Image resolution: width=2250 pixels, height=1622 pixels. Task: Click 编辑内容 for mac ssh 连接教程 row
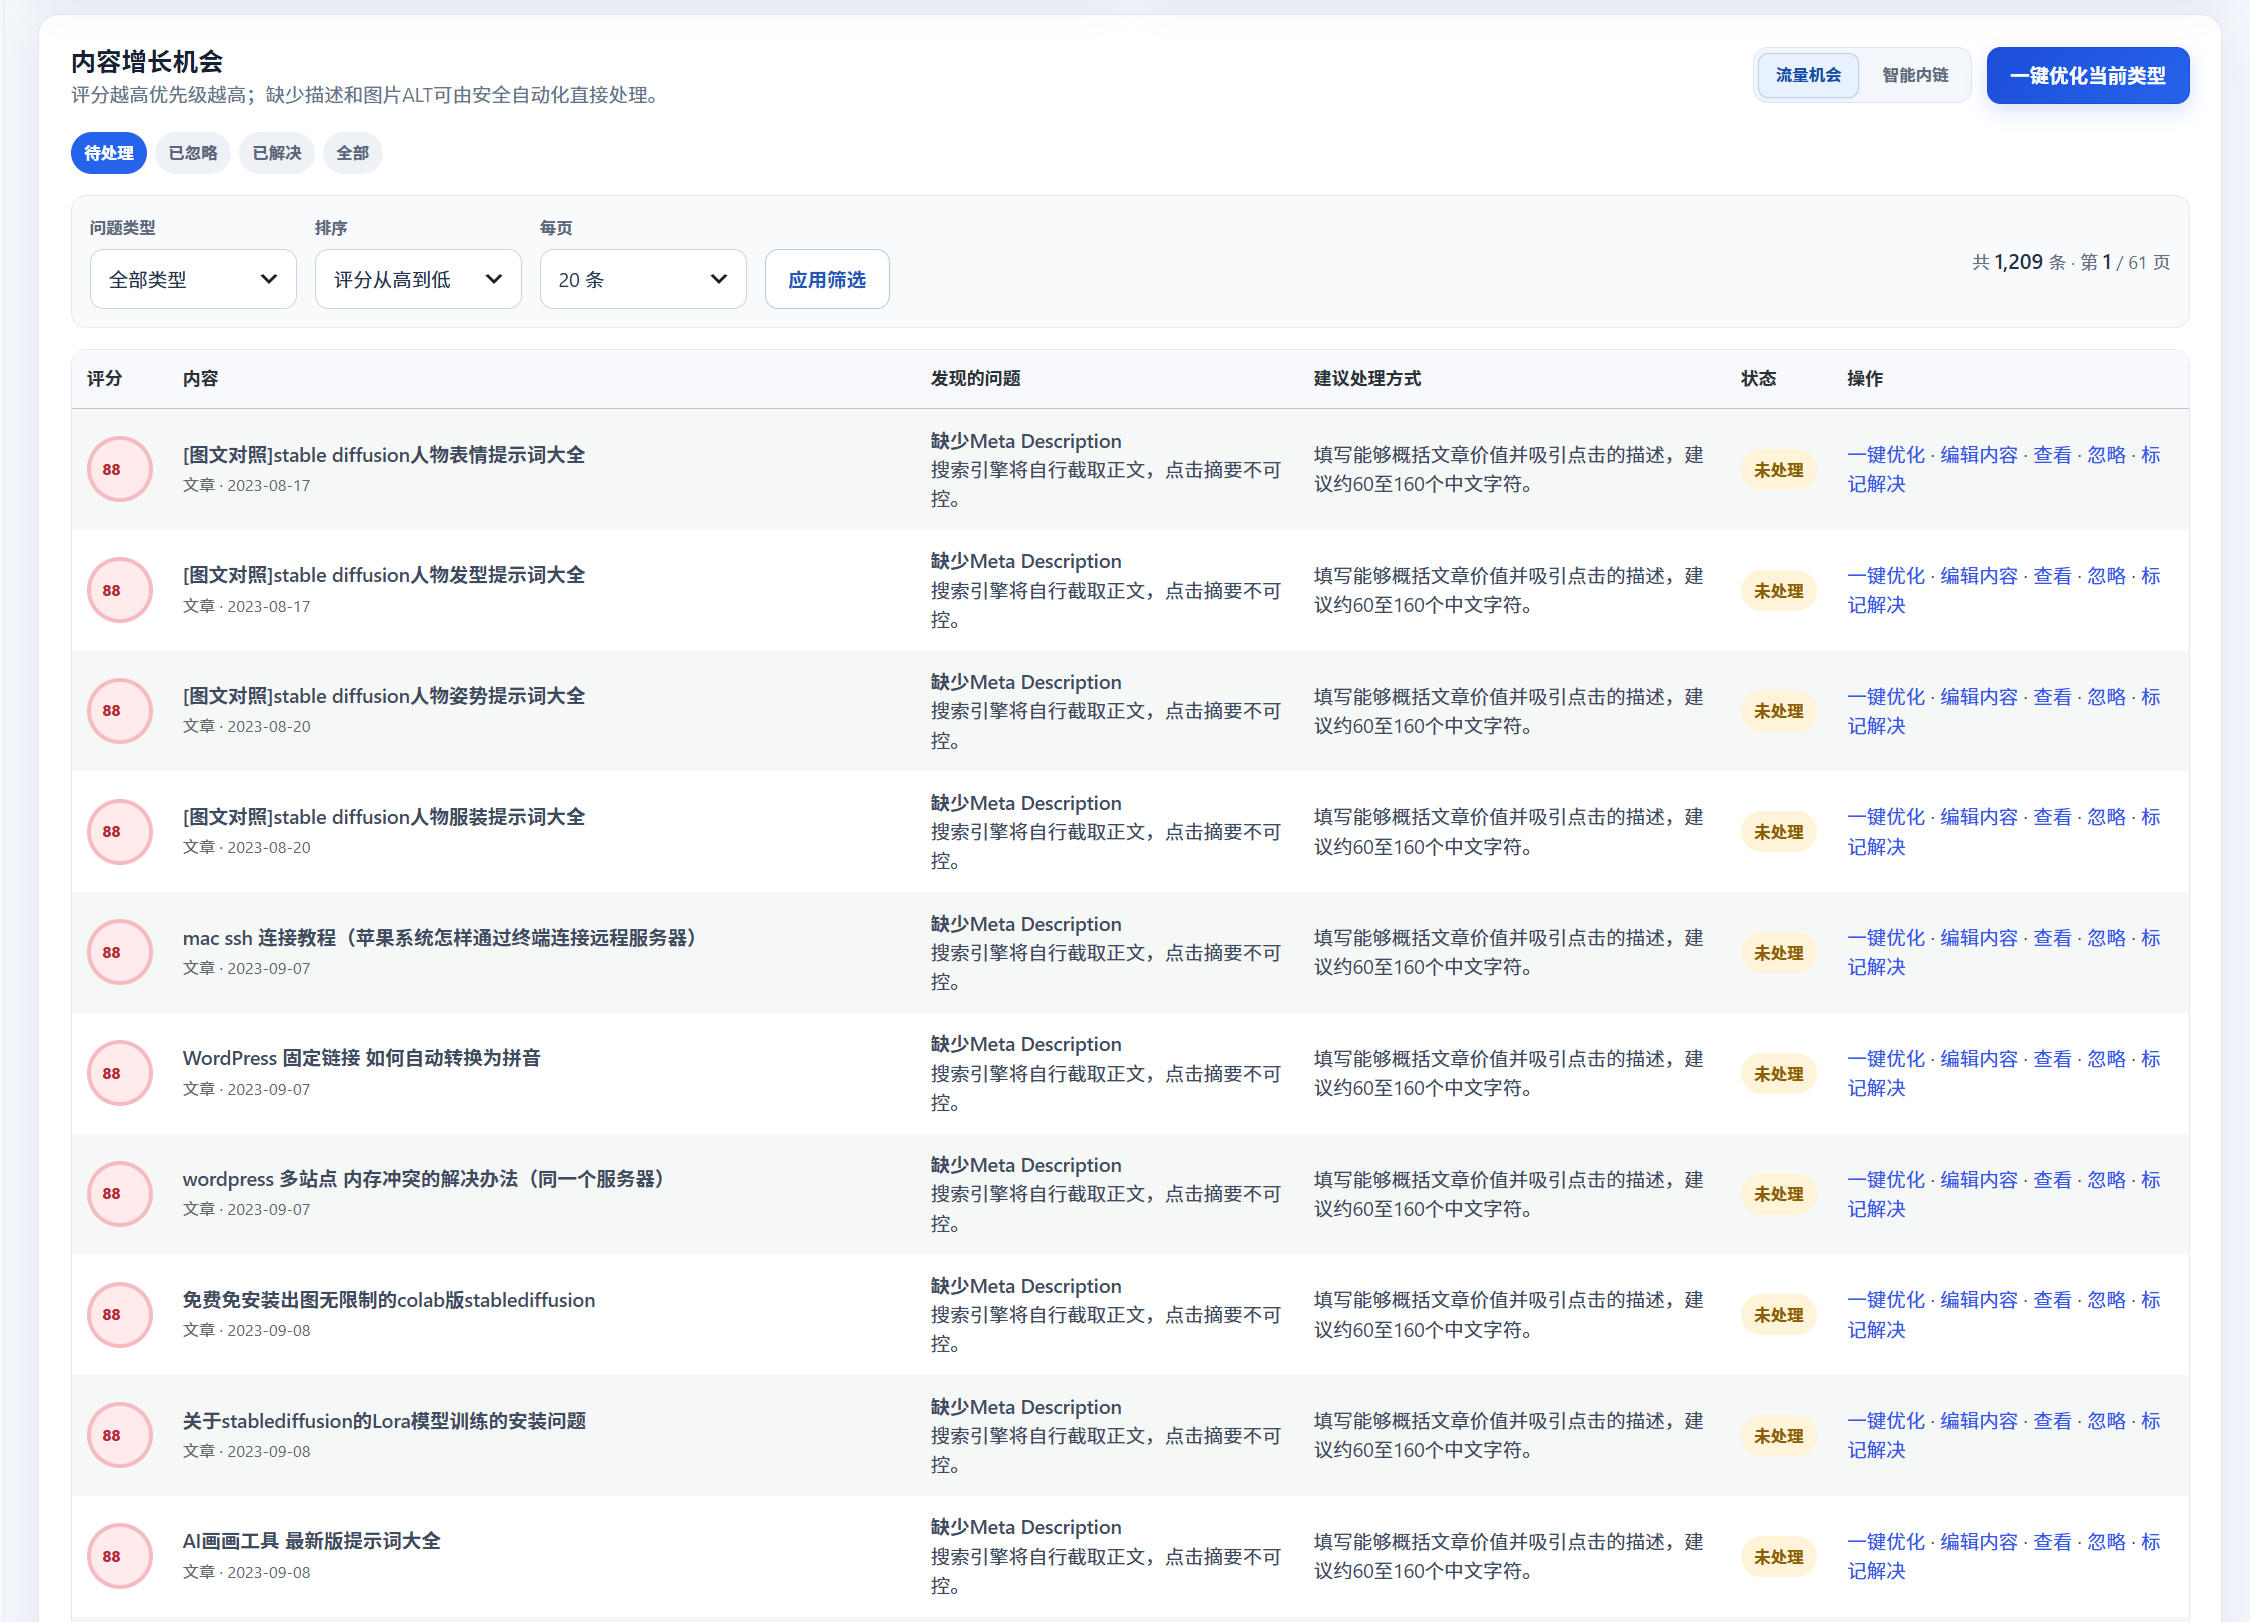click(x=1979, y=938)
